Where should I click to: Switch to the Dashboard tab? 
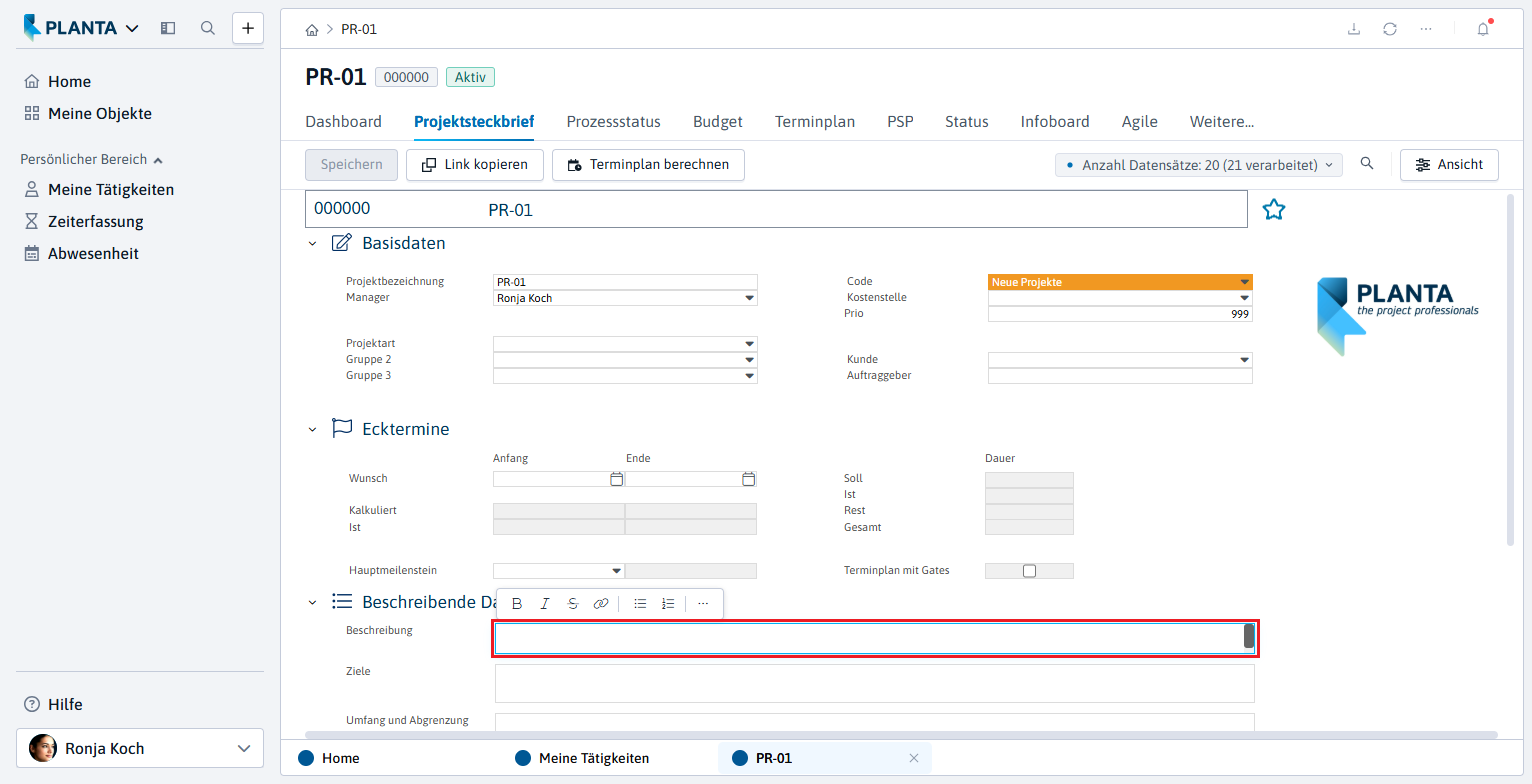coord(343,122)
